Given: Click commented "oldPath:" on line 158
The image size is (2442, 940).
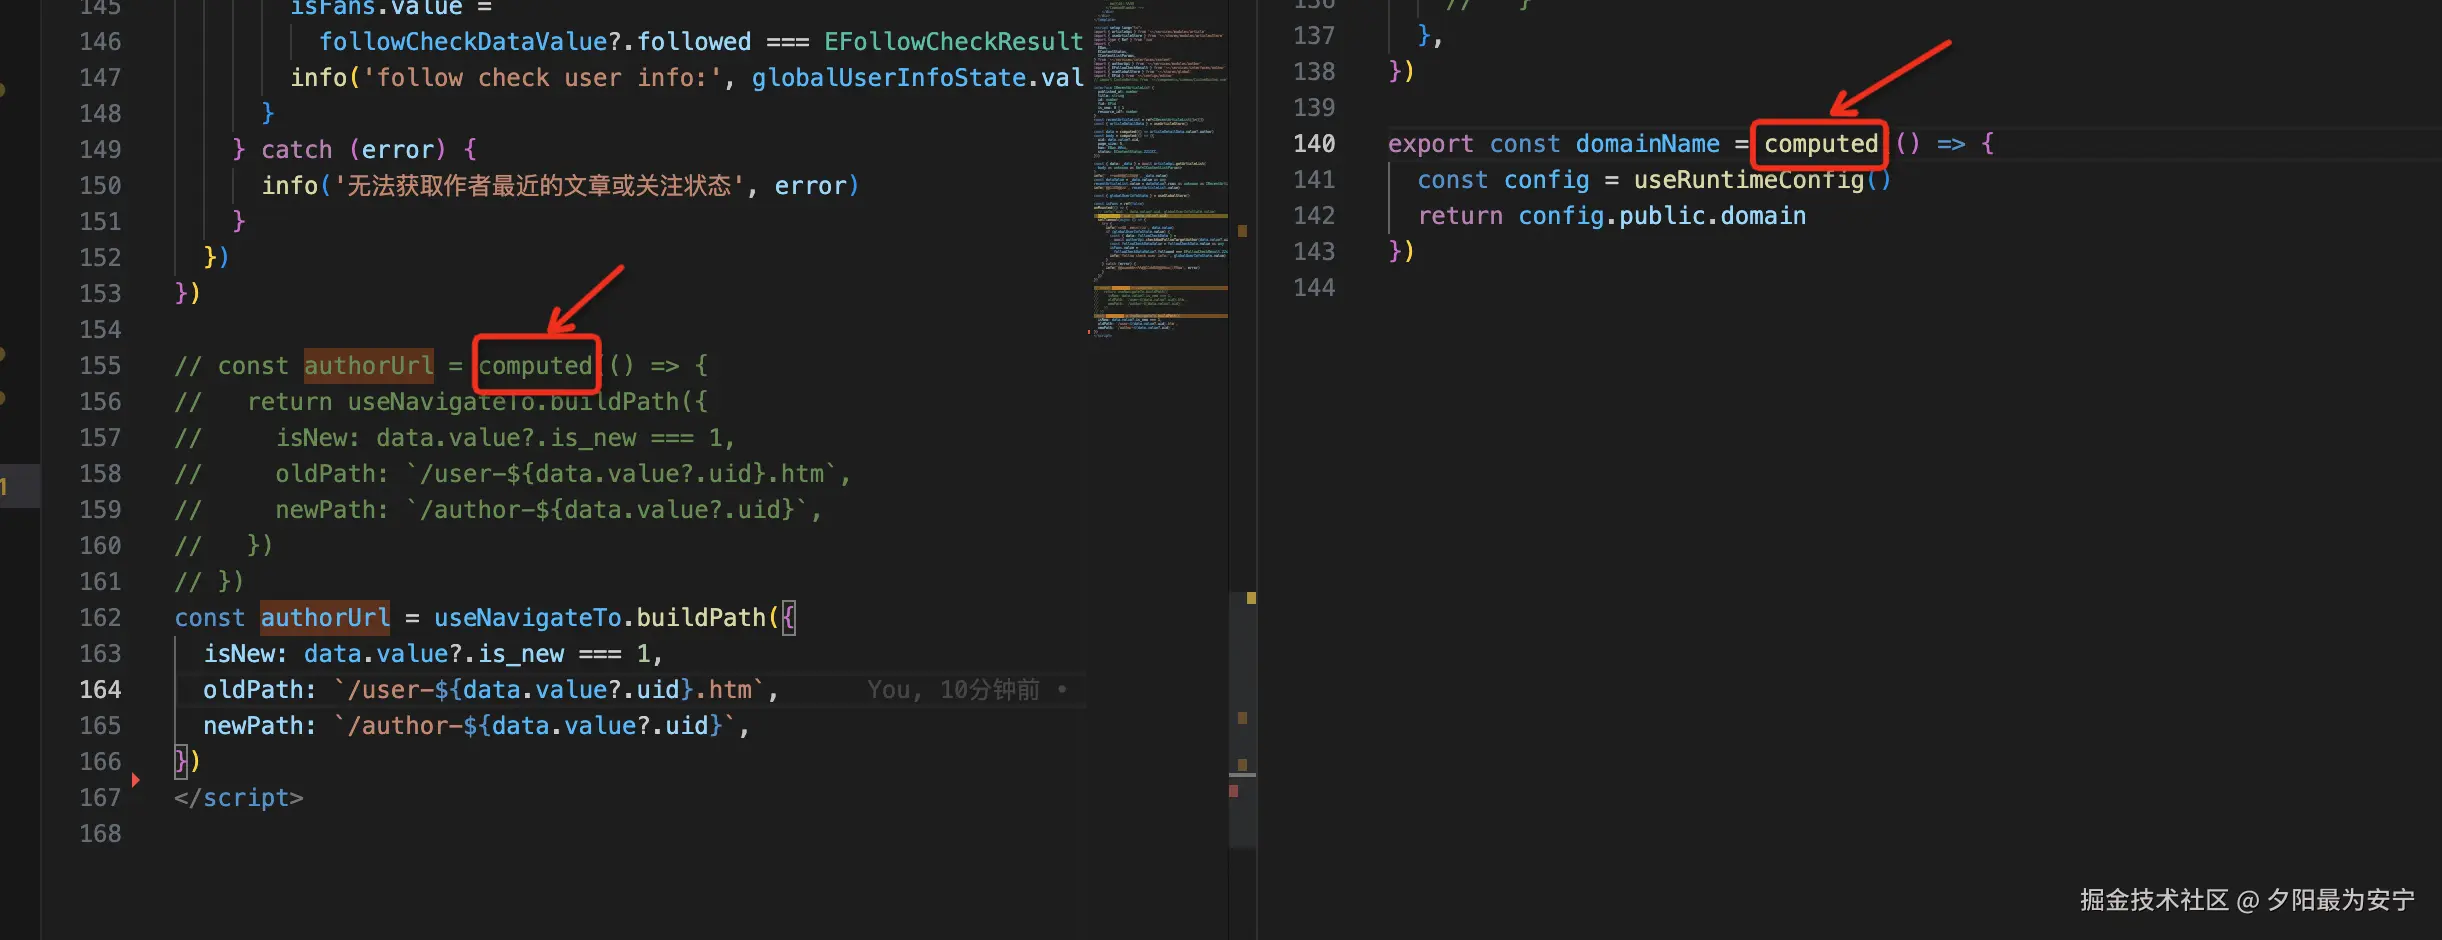Looking at the screenshot, I should 332,474.
